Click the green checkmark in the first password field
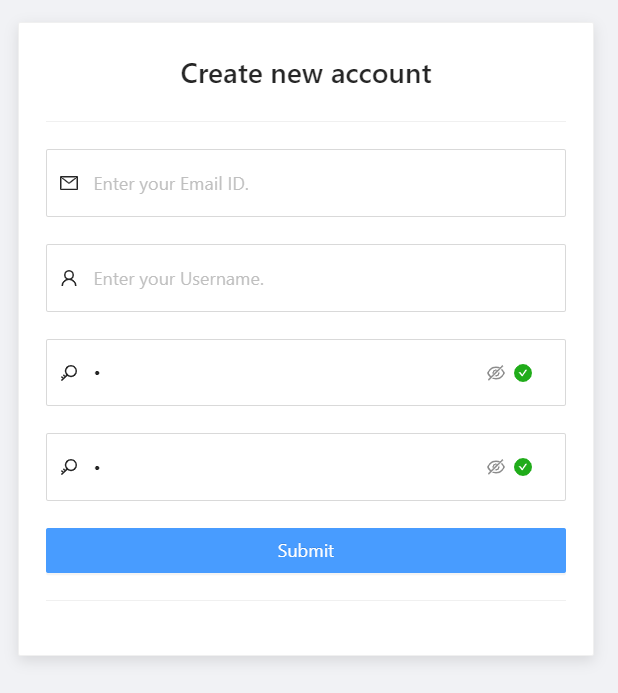The width and height of the screenshot is (618, 693). coord(523,373)
